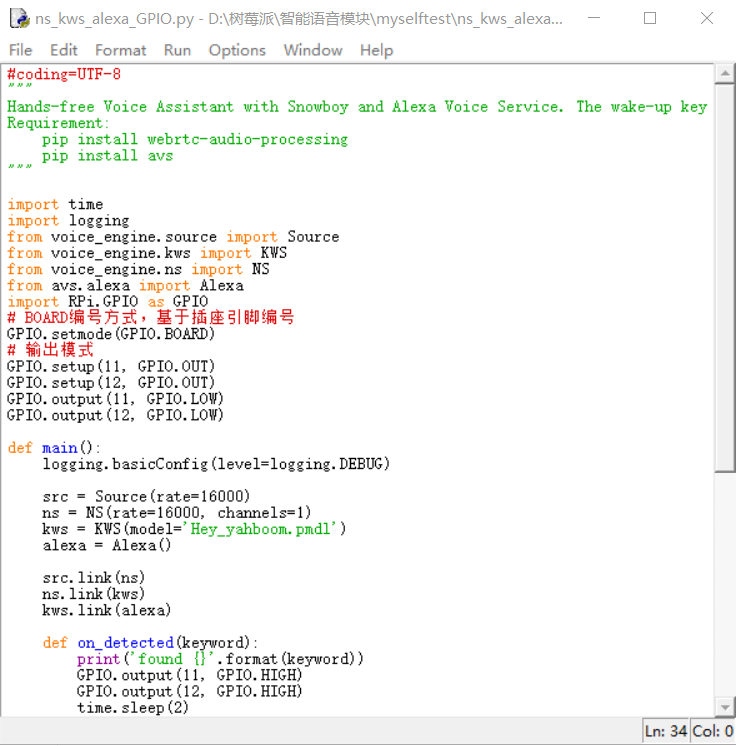Open the File menu
Viewport: 736px width, 746px height.
click(x=20, y=50)
